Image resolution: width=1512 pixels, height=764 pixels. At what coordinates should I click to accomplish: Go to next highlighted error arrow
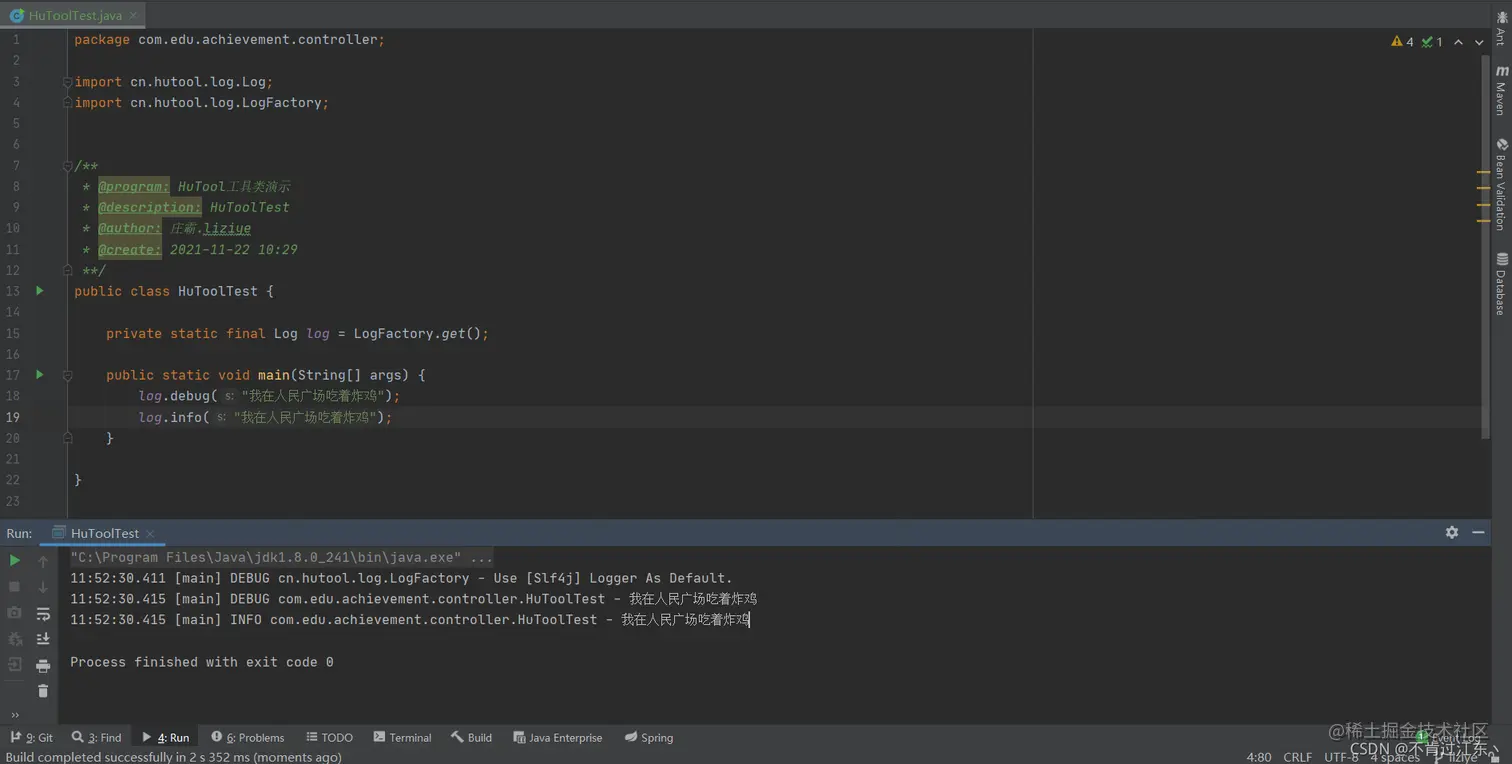[x=1479, y=42]
